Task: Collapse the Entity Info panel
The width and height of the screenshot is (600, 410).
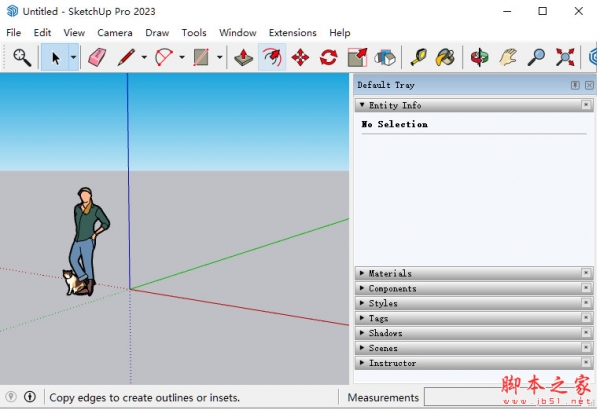Action: [362, 105]
